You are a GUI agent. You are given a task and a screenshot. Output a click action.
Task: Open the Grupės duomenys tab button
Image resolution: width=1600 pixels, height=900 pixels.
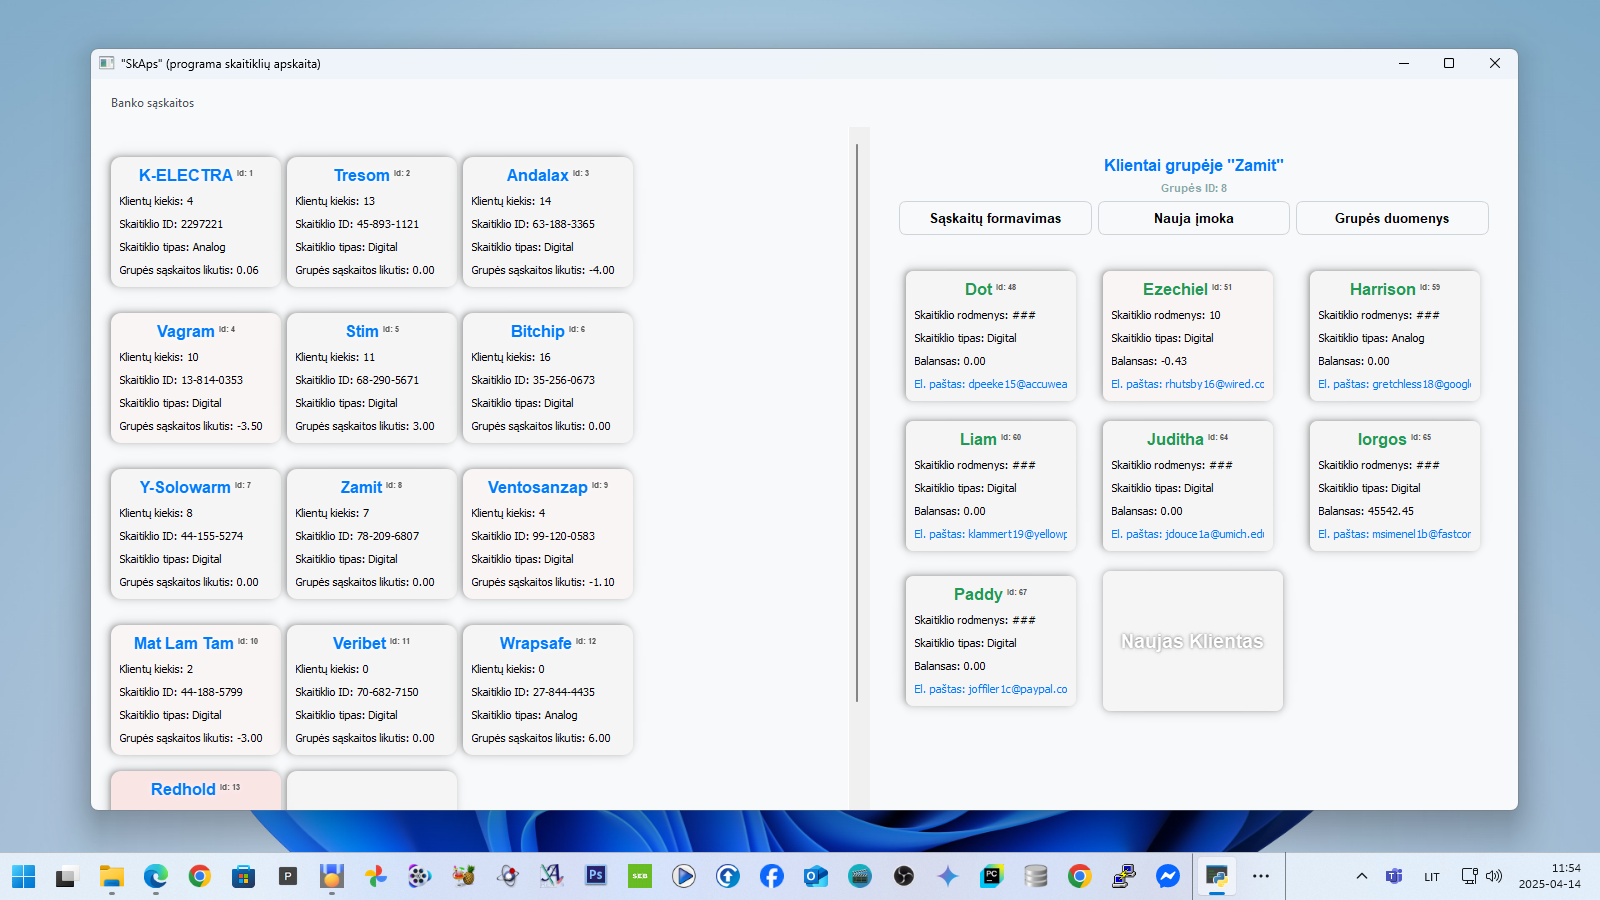(1391, 218)
